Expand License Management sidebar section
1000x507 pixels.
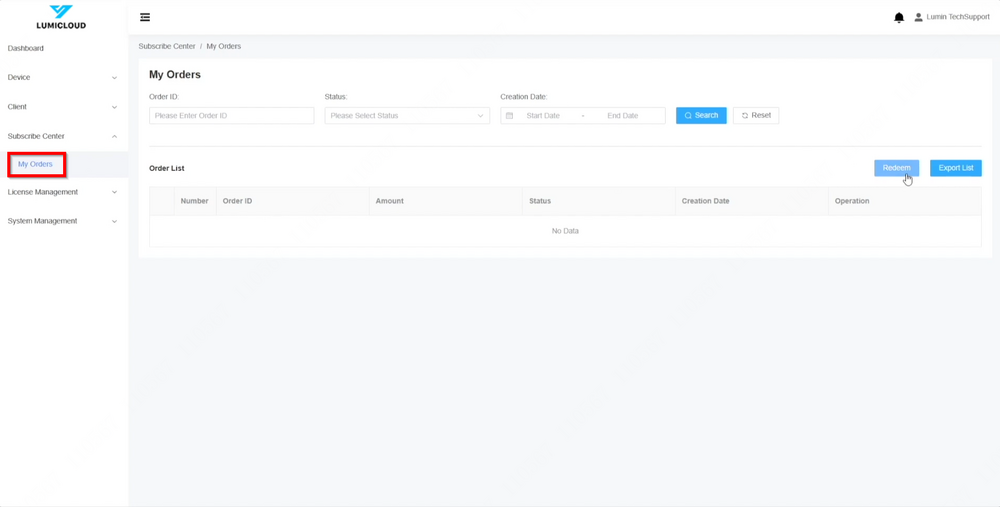[x=62, y=192]
